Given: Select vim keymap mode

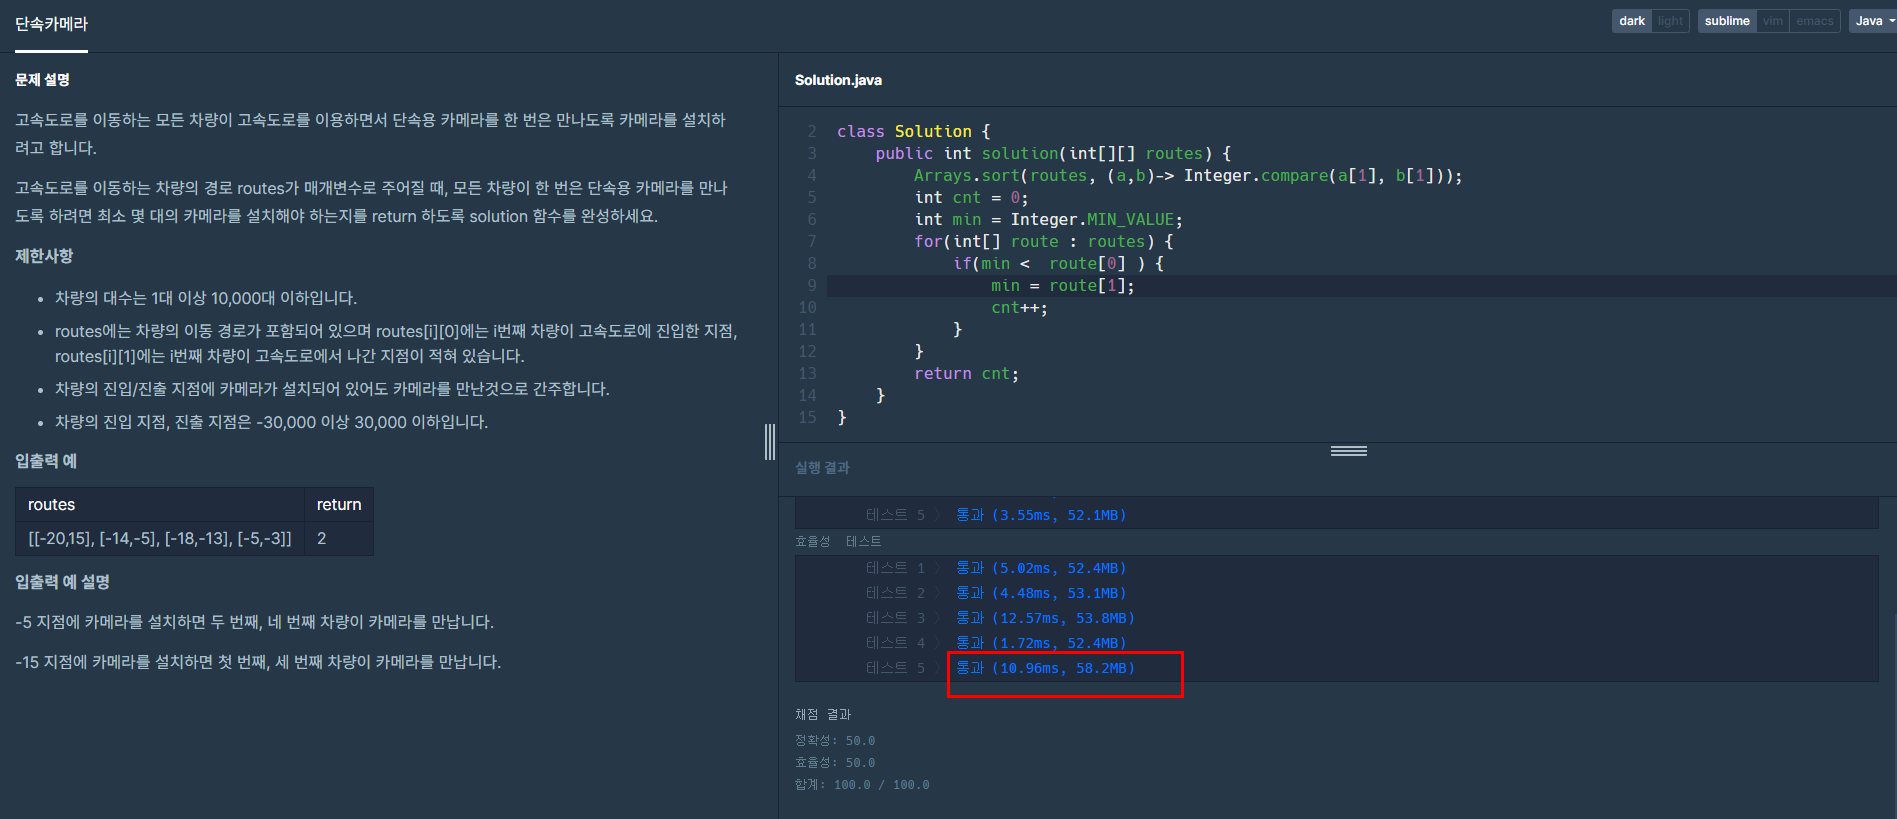Looking at the screenshot, I should pos(1773,21).
